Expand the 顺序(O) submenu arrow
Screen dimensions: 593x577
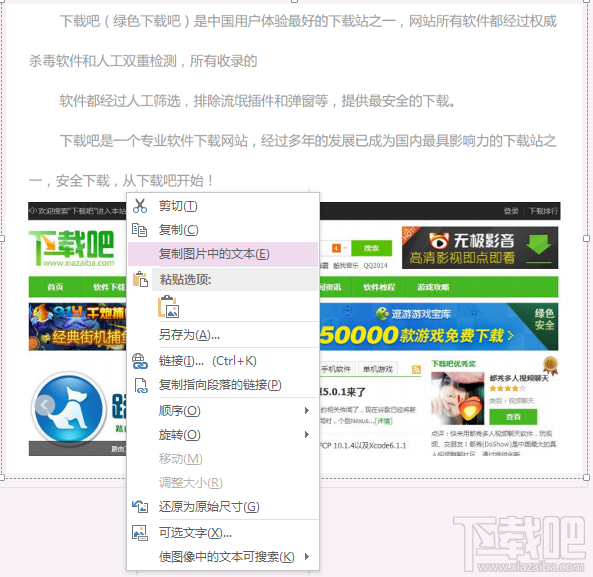tap(307, 411)
